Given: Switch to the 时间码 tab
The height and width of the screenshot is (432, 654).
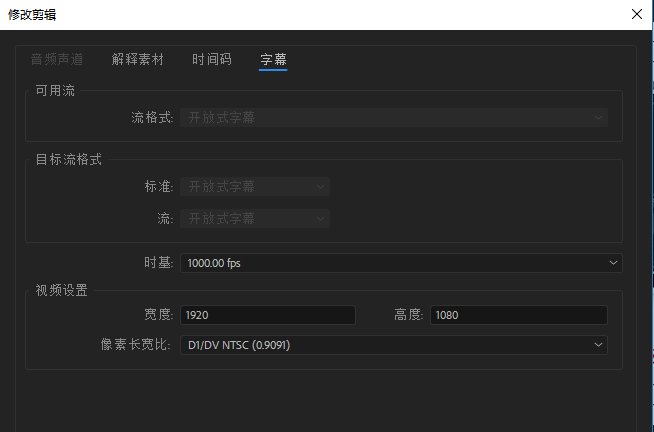Looking at the screenshot, I should 211,59.
